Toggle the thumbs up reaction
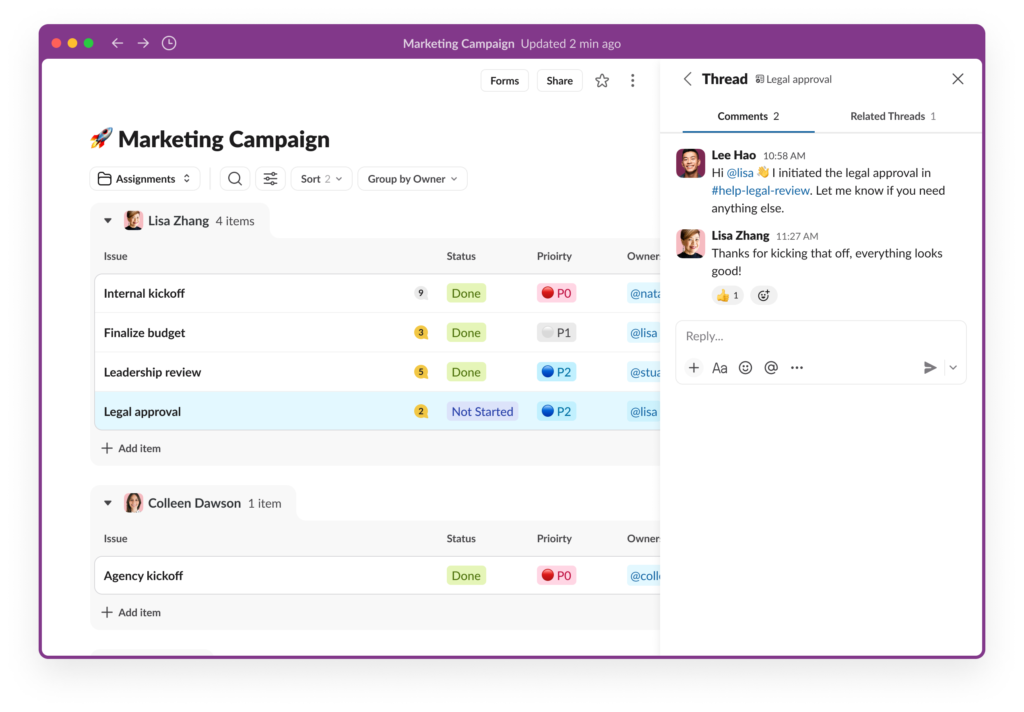This screenshot has width=1024, height=712. point(727,295)
